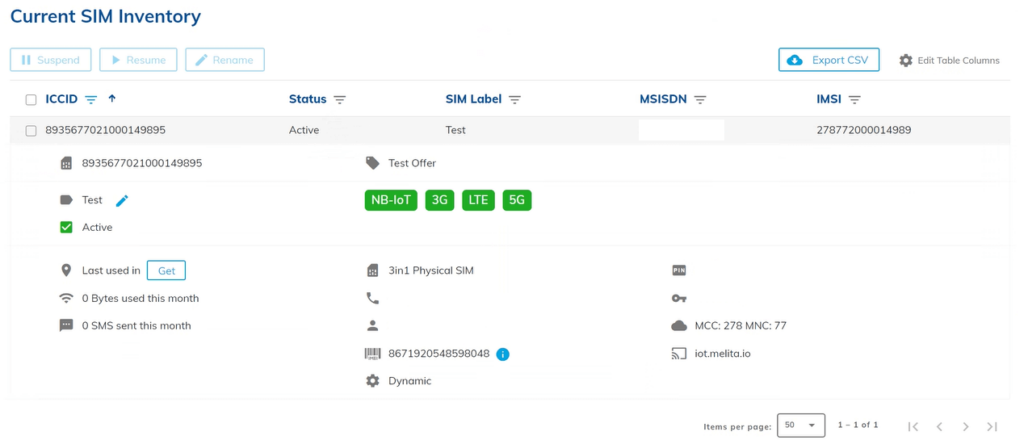
Task: Click the Rename button
Action: [x=225, y=60]
